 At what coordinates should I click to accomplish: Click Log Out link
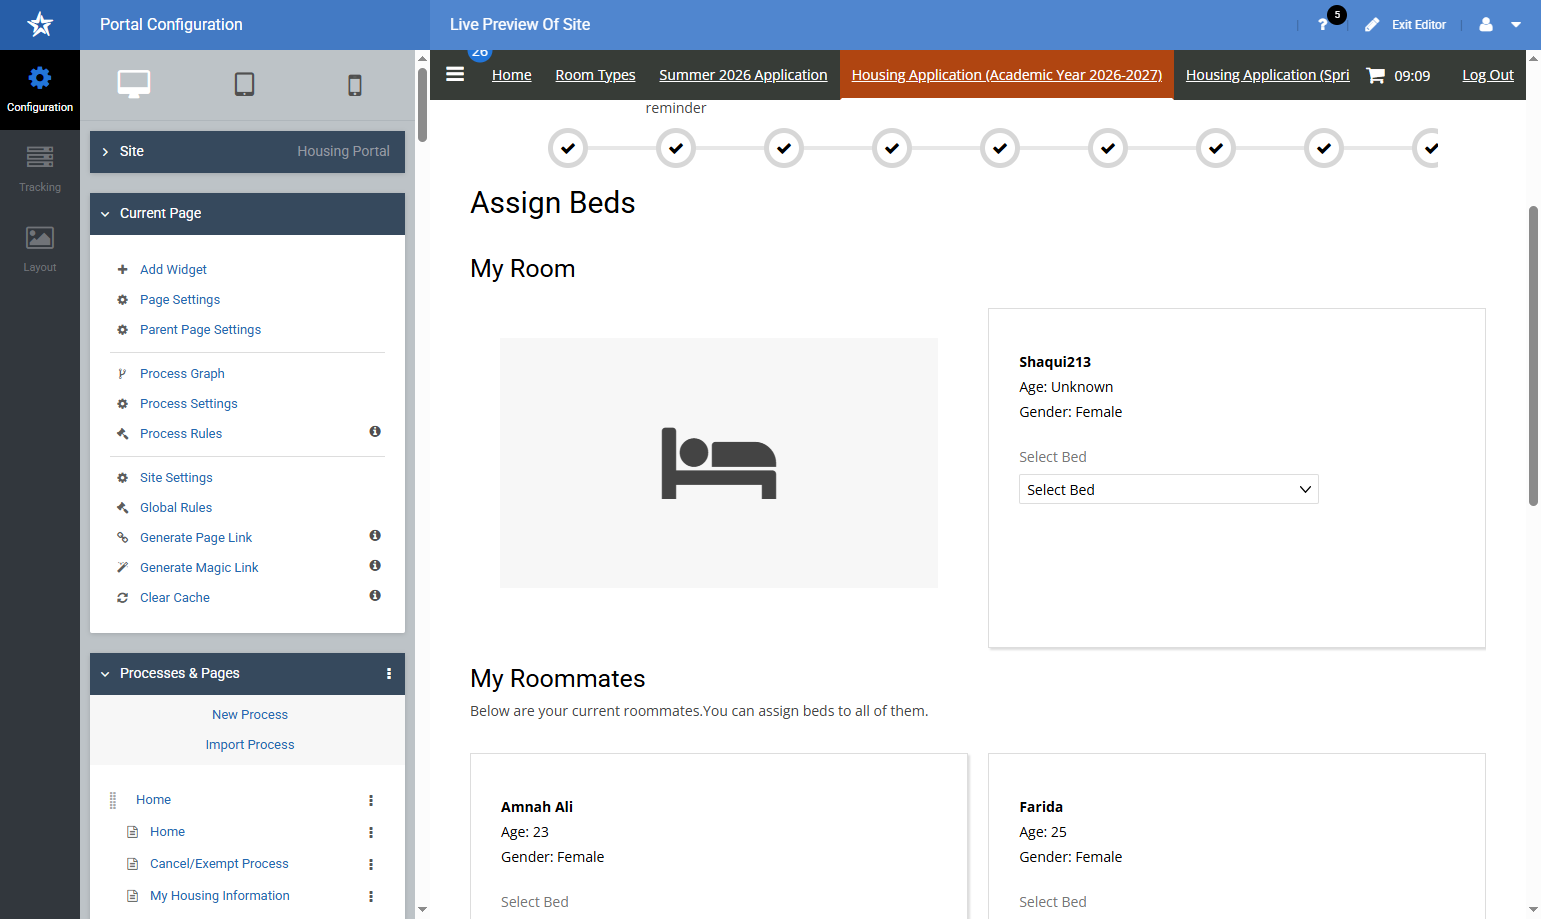1488,75
